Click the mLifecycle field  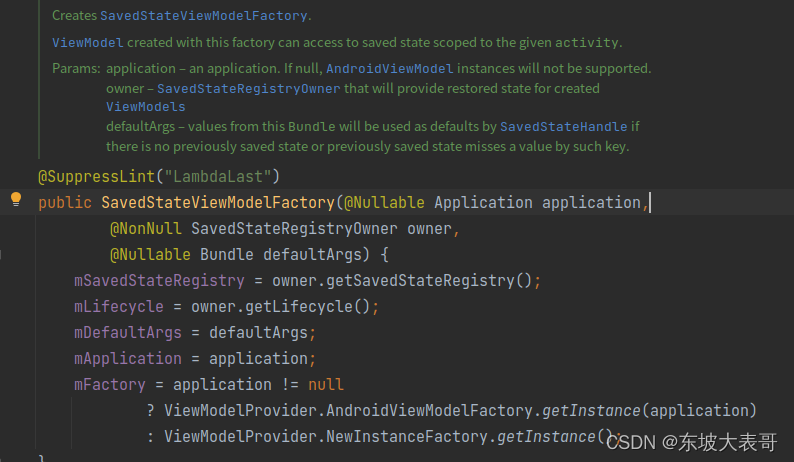click(x=119, y=306)
